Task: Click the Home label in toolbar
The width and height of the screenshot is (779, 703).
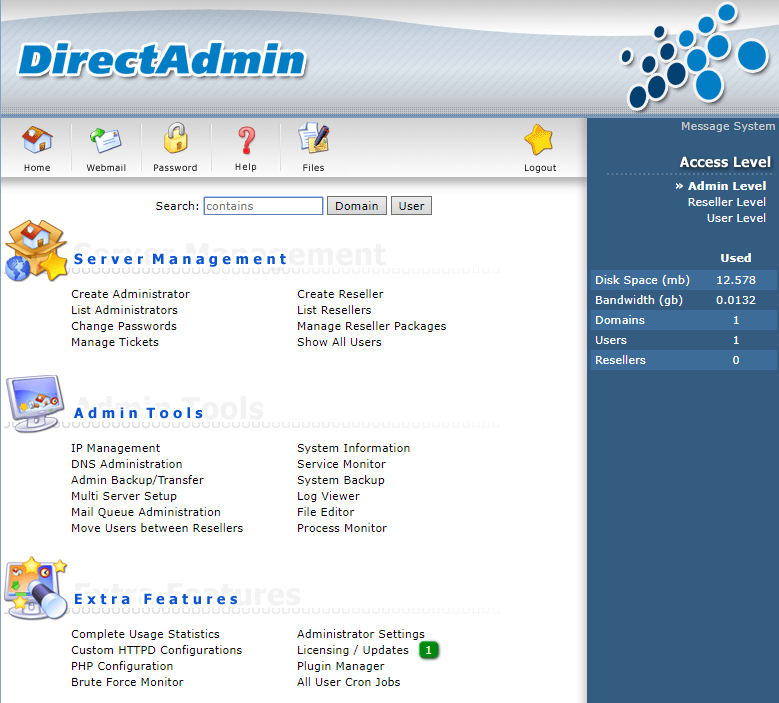Action: coord(37,167)
